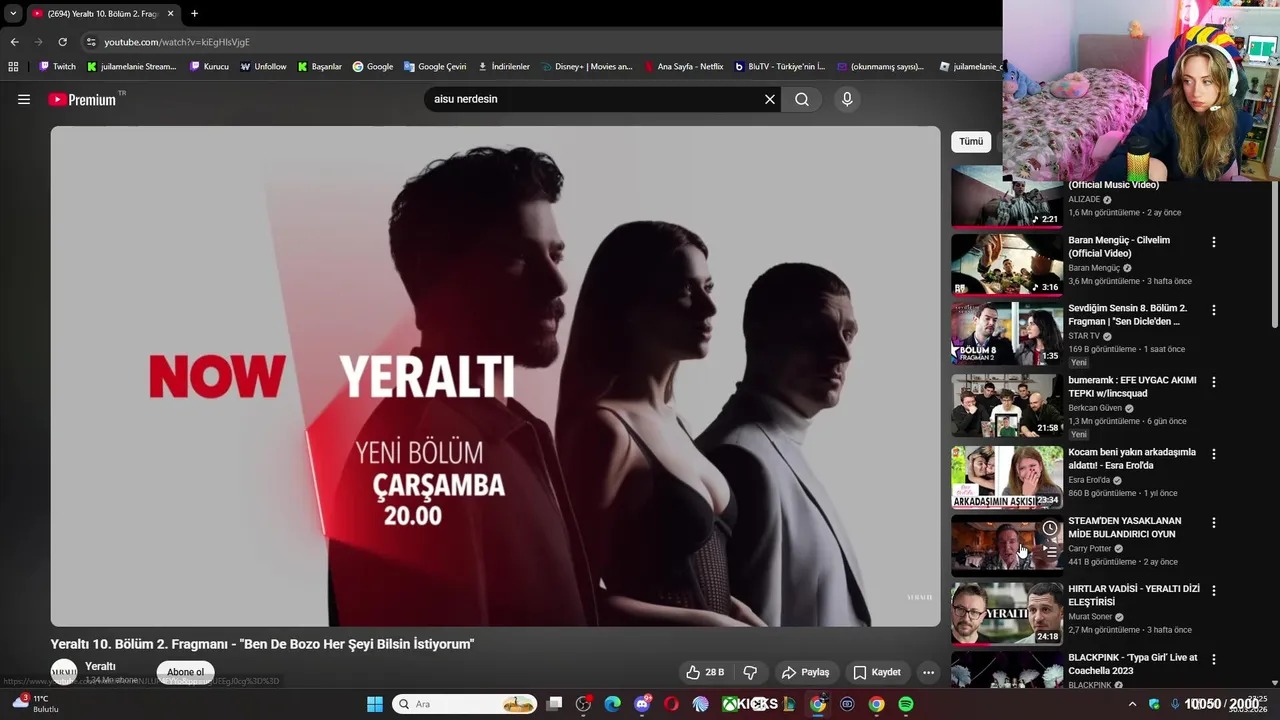This screenshot has width=1280, height=720.
Task: Open Windows Start button
Action: (375, 704)
